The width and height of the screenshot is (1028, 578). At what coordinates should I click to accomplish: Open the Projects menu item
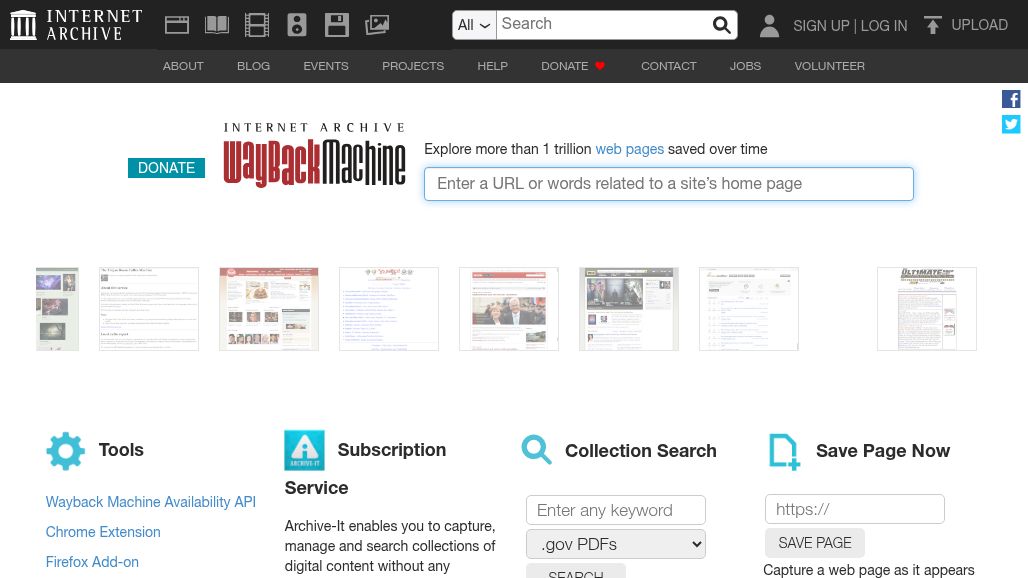click(413, 66)
